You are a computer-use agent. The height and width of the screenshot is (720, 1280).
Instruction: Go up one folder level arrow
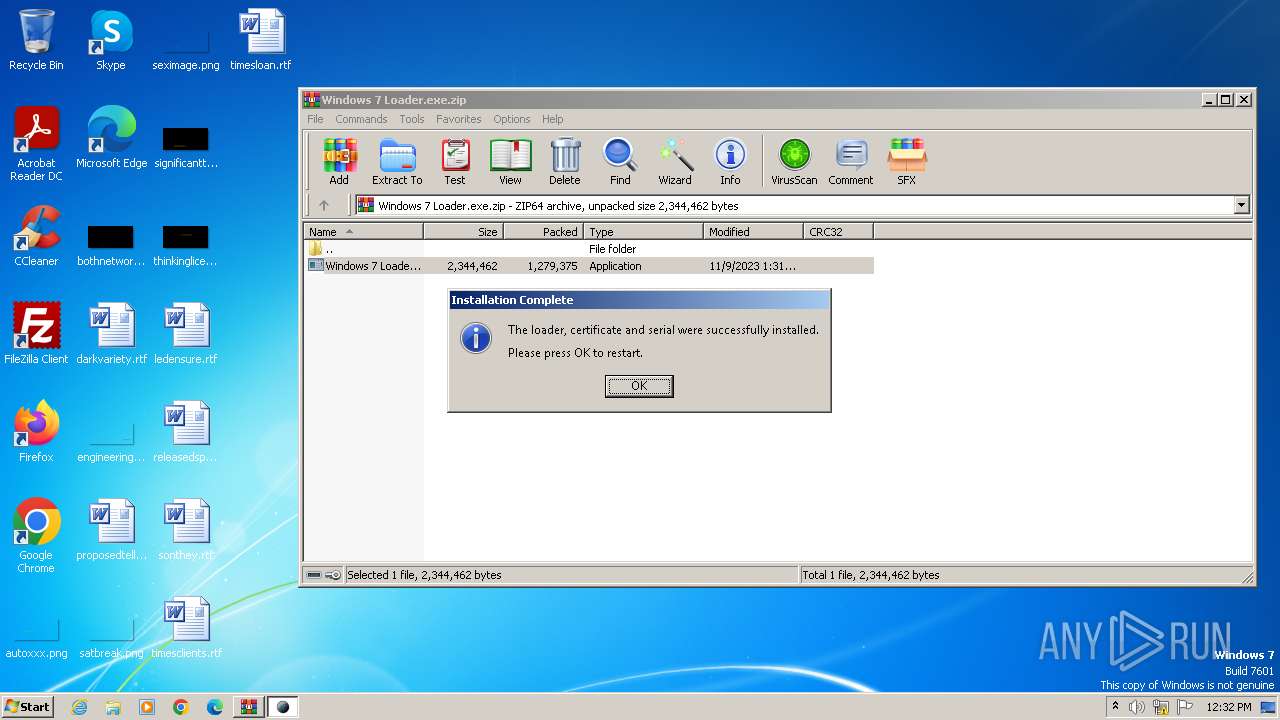[x=324, y=205]
